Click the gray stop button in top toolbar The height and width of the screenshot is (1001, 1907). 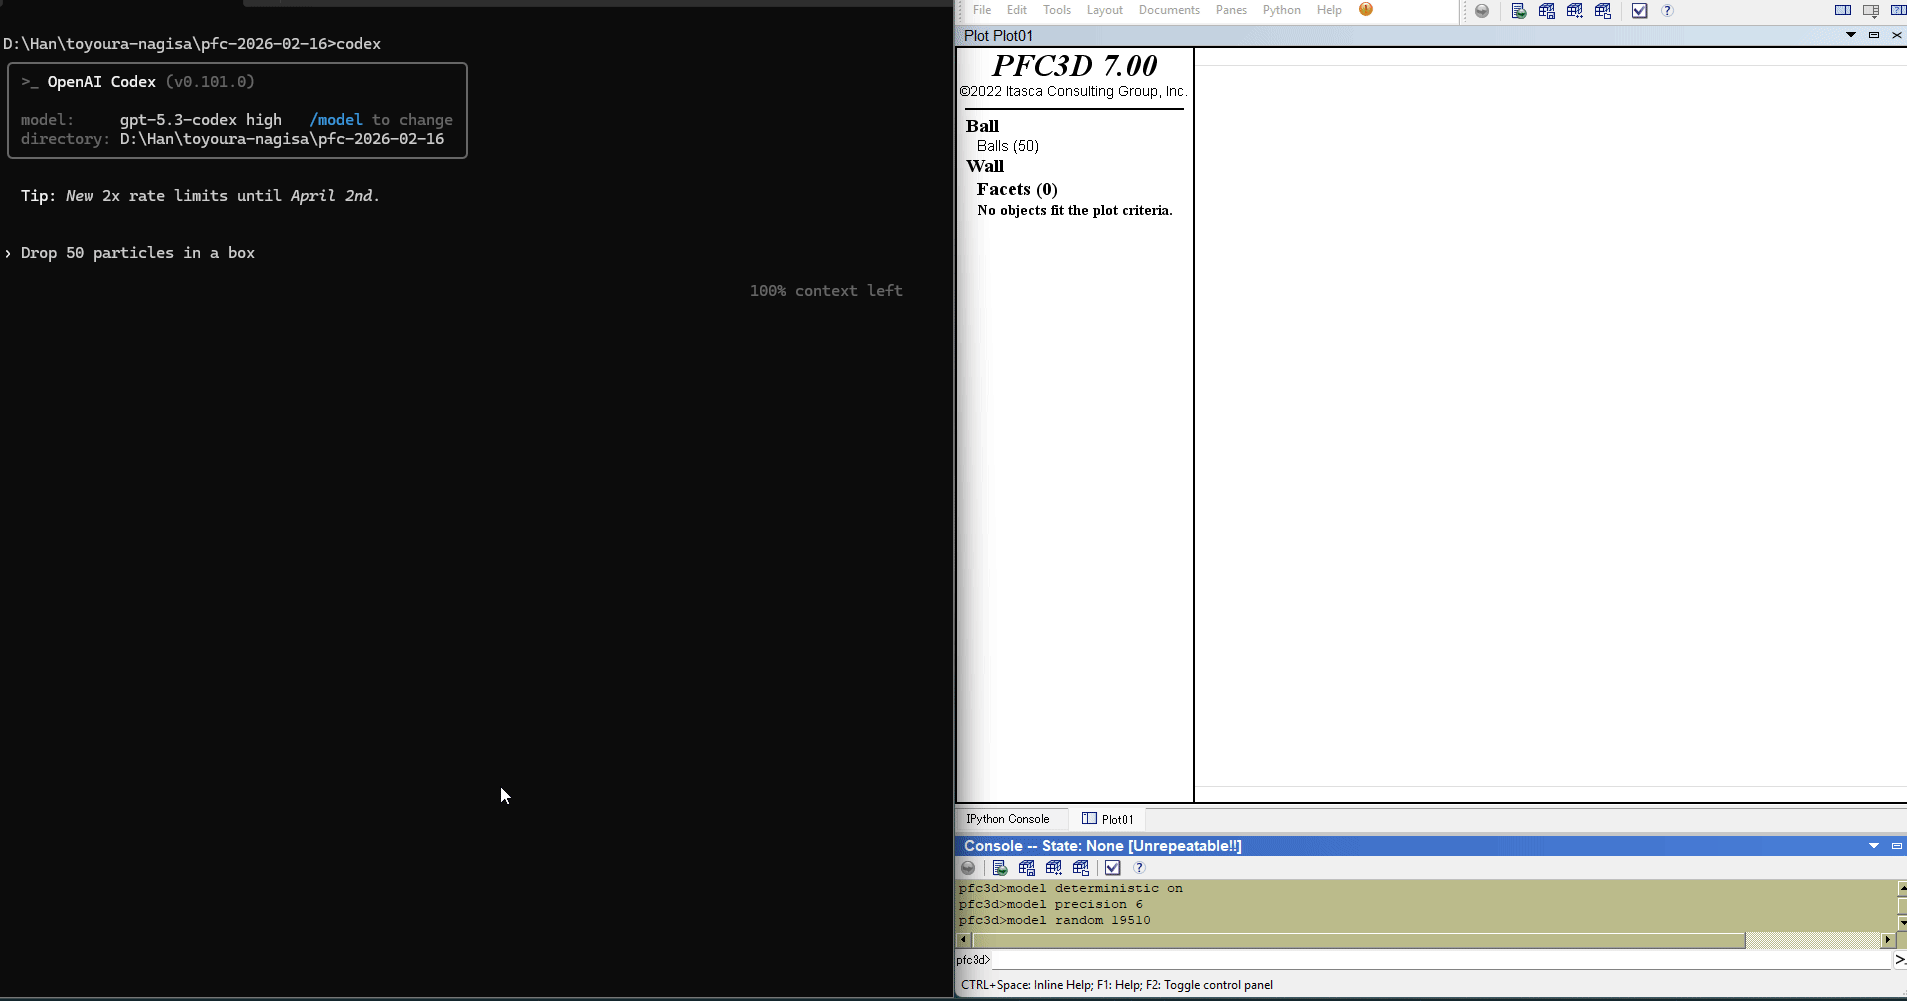coord(1482,11)
